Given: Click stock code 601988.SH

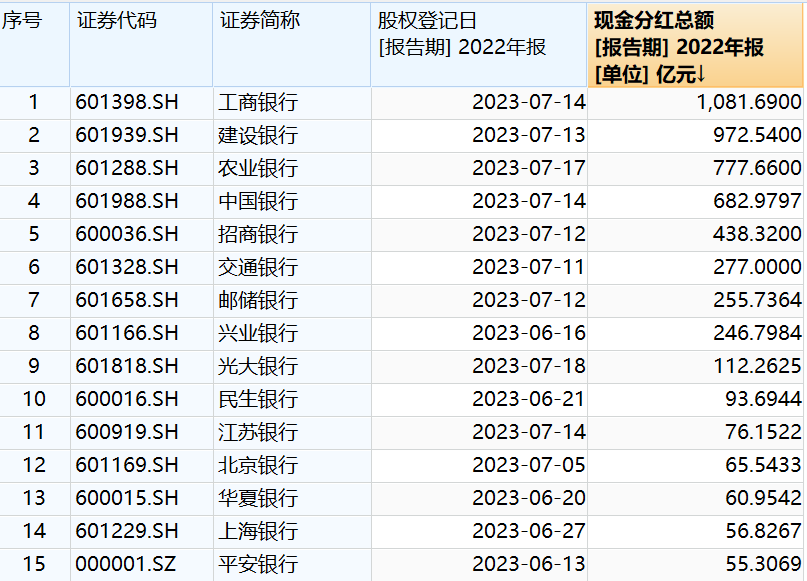Looking at the screenshot, I should (x=127, y=201).
